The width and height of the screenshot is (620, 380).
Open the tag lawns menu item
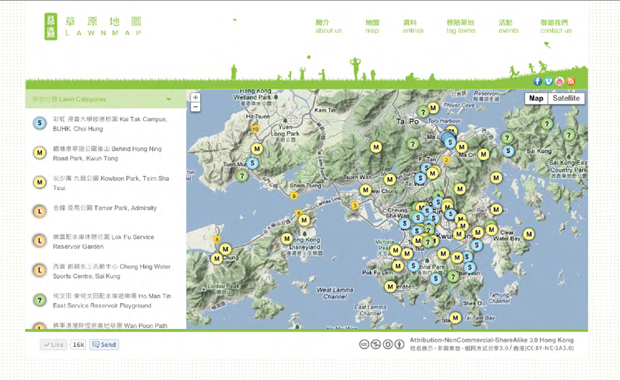[x=461, y=26]
